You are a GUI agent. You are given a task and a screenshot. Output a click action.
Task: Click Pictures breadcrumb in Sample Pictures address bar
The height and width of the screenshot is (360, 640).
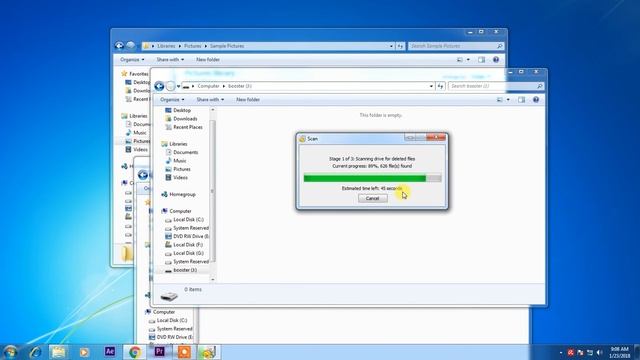click(192, 46)
